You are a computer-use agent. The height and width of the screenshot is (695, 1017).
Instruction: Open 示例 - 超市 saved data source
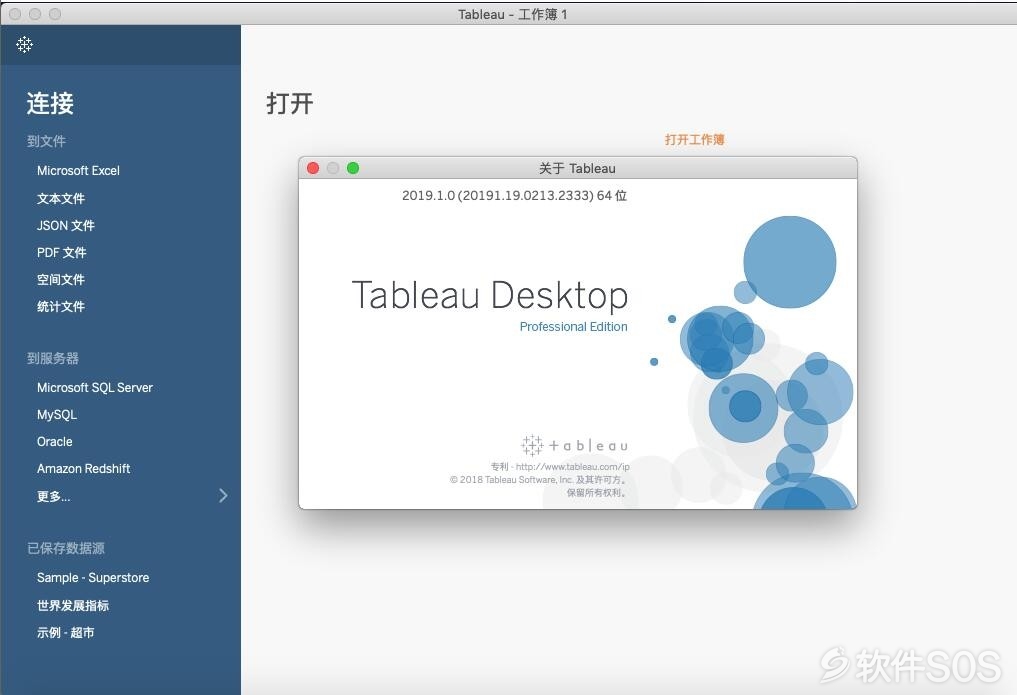tap(66, 633)
